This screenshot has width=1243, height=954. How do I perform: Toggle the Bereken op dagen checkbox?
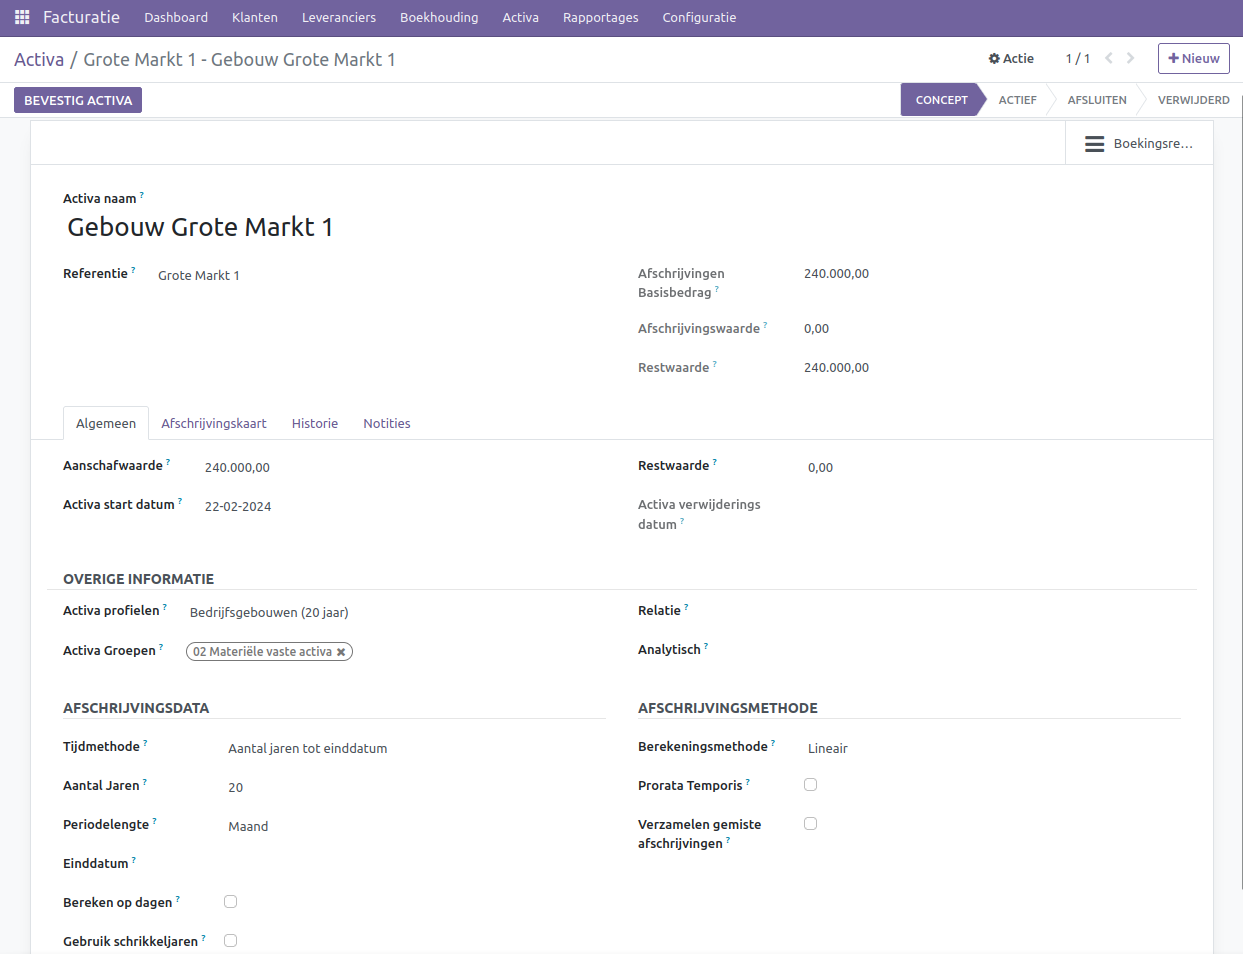coord(230,902)
